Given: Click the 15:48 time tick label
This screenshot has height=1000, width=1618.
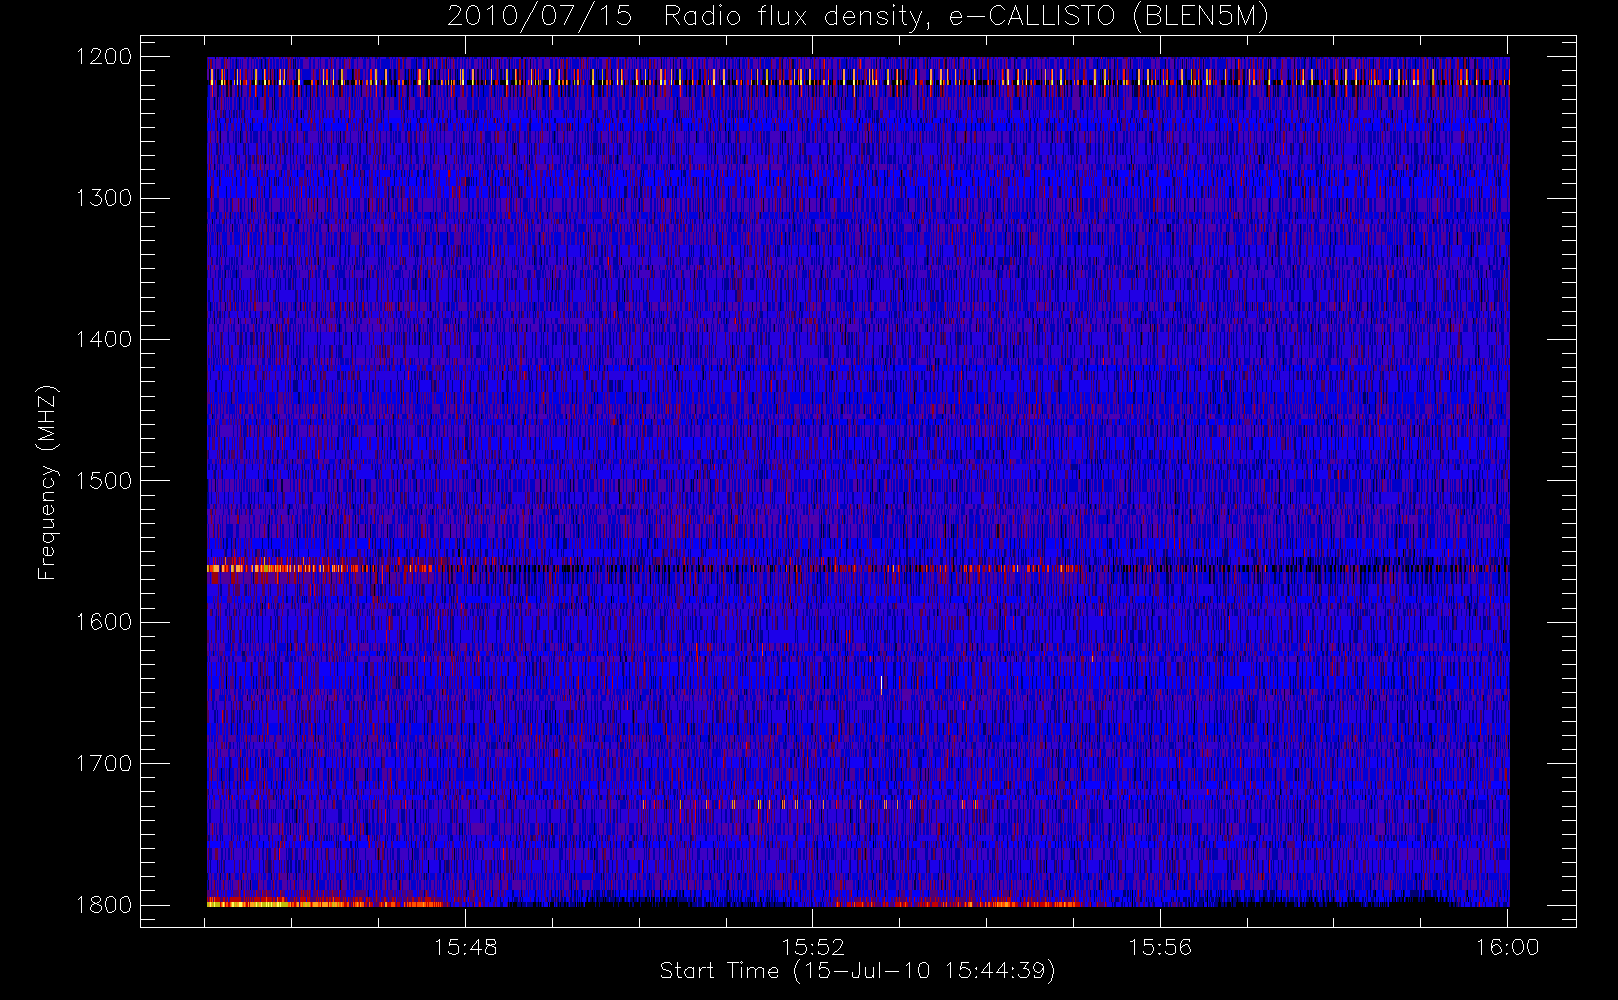Looking at the screenshot, I should pyautogui.click(x=465, y=947).
